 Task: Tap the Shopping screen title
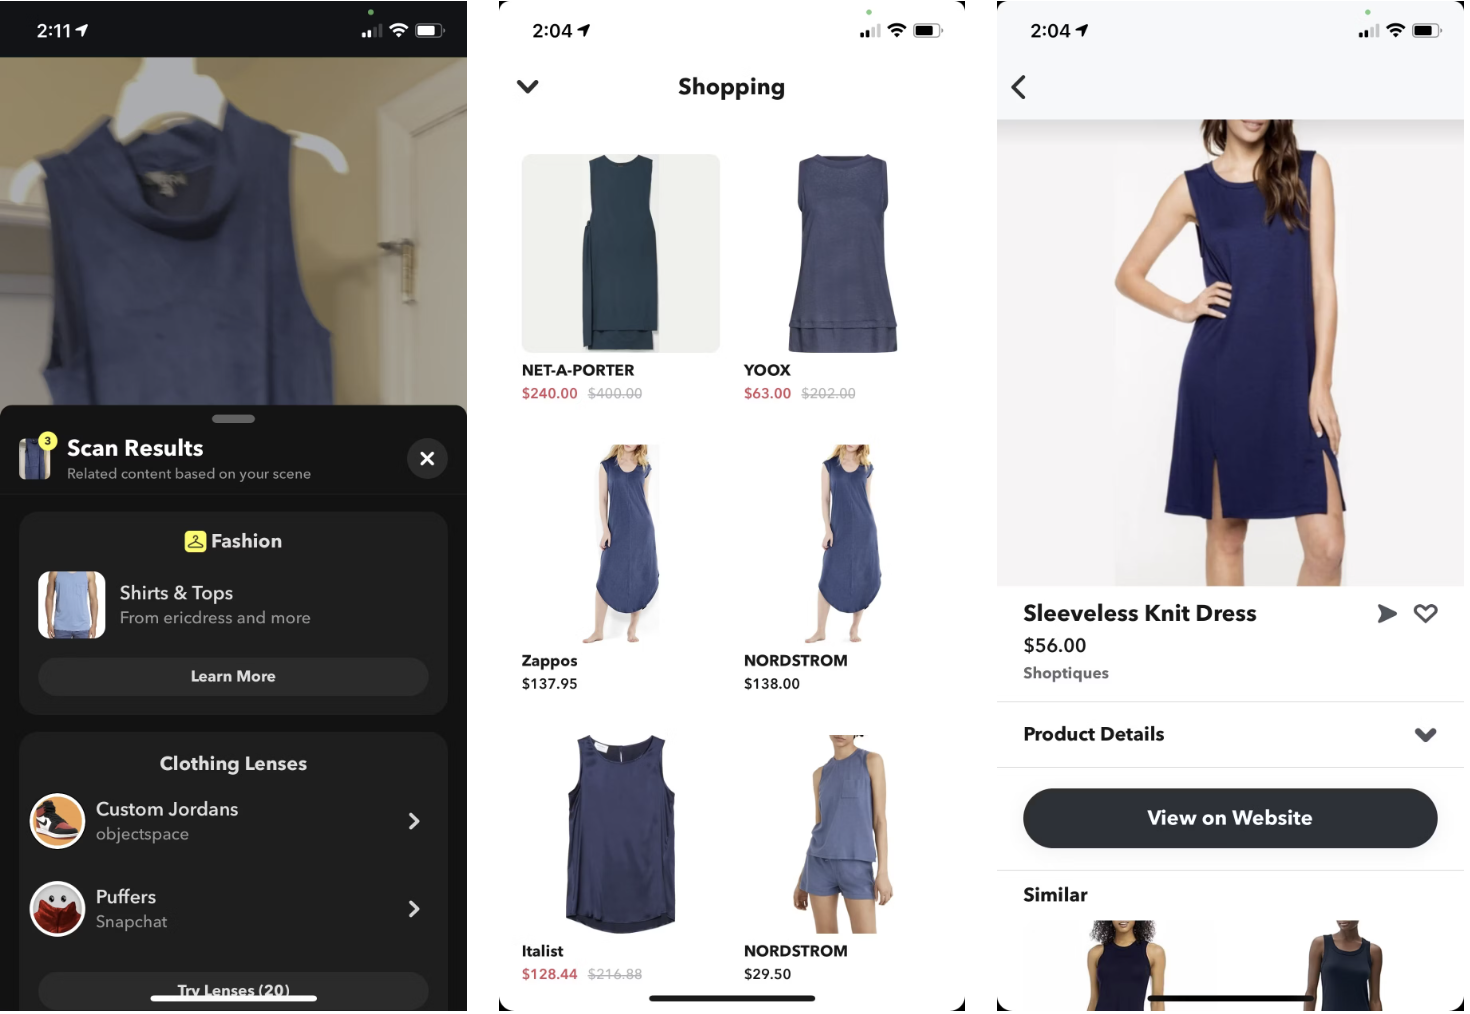[731, 87]
